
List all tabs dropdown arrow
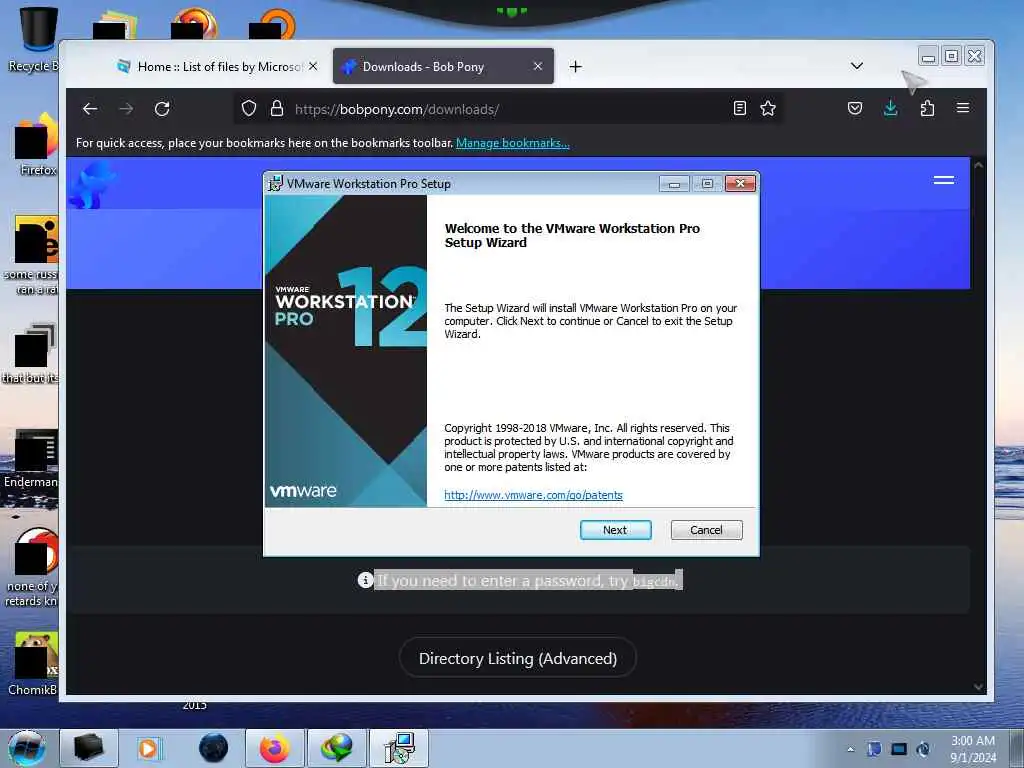coord(857,66)
